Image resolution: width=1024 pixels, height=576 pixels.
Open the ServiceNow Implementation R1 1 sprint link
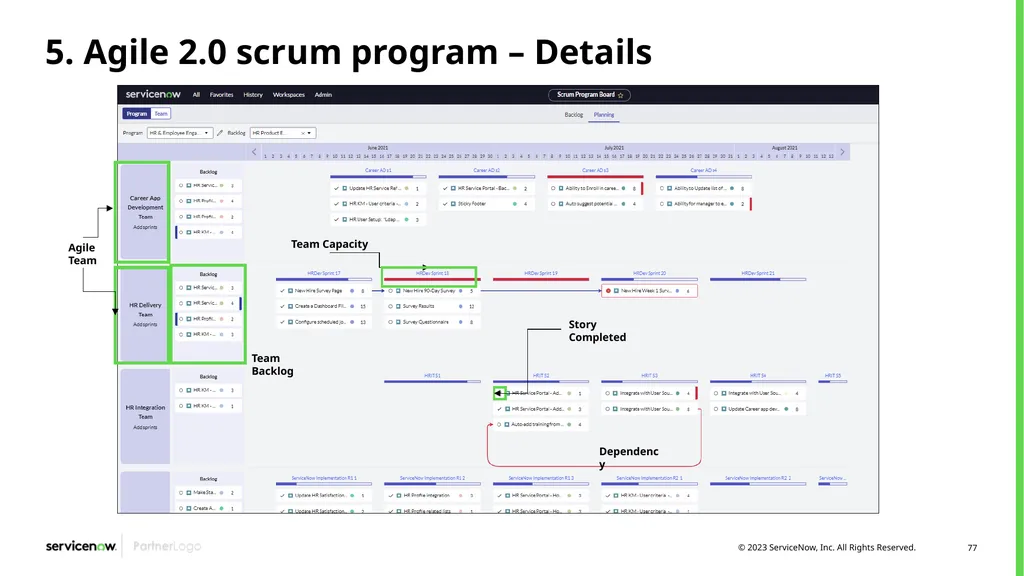[x=324, y=478]
